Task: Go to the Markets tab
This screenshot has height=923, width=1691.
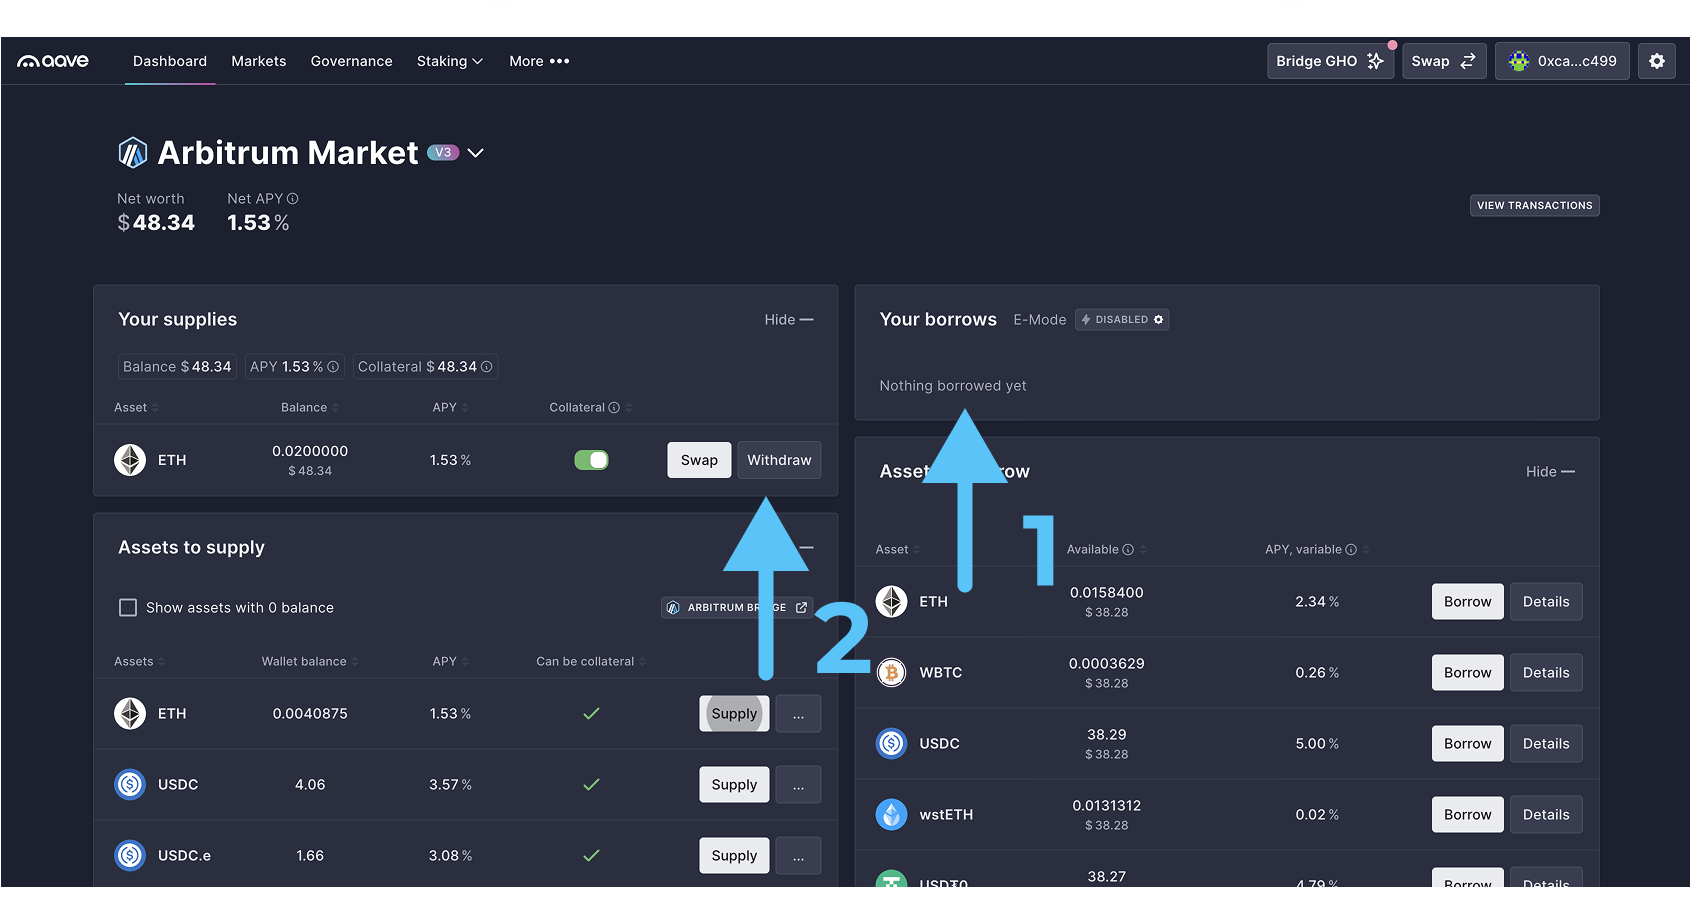Action: (258, 61)
